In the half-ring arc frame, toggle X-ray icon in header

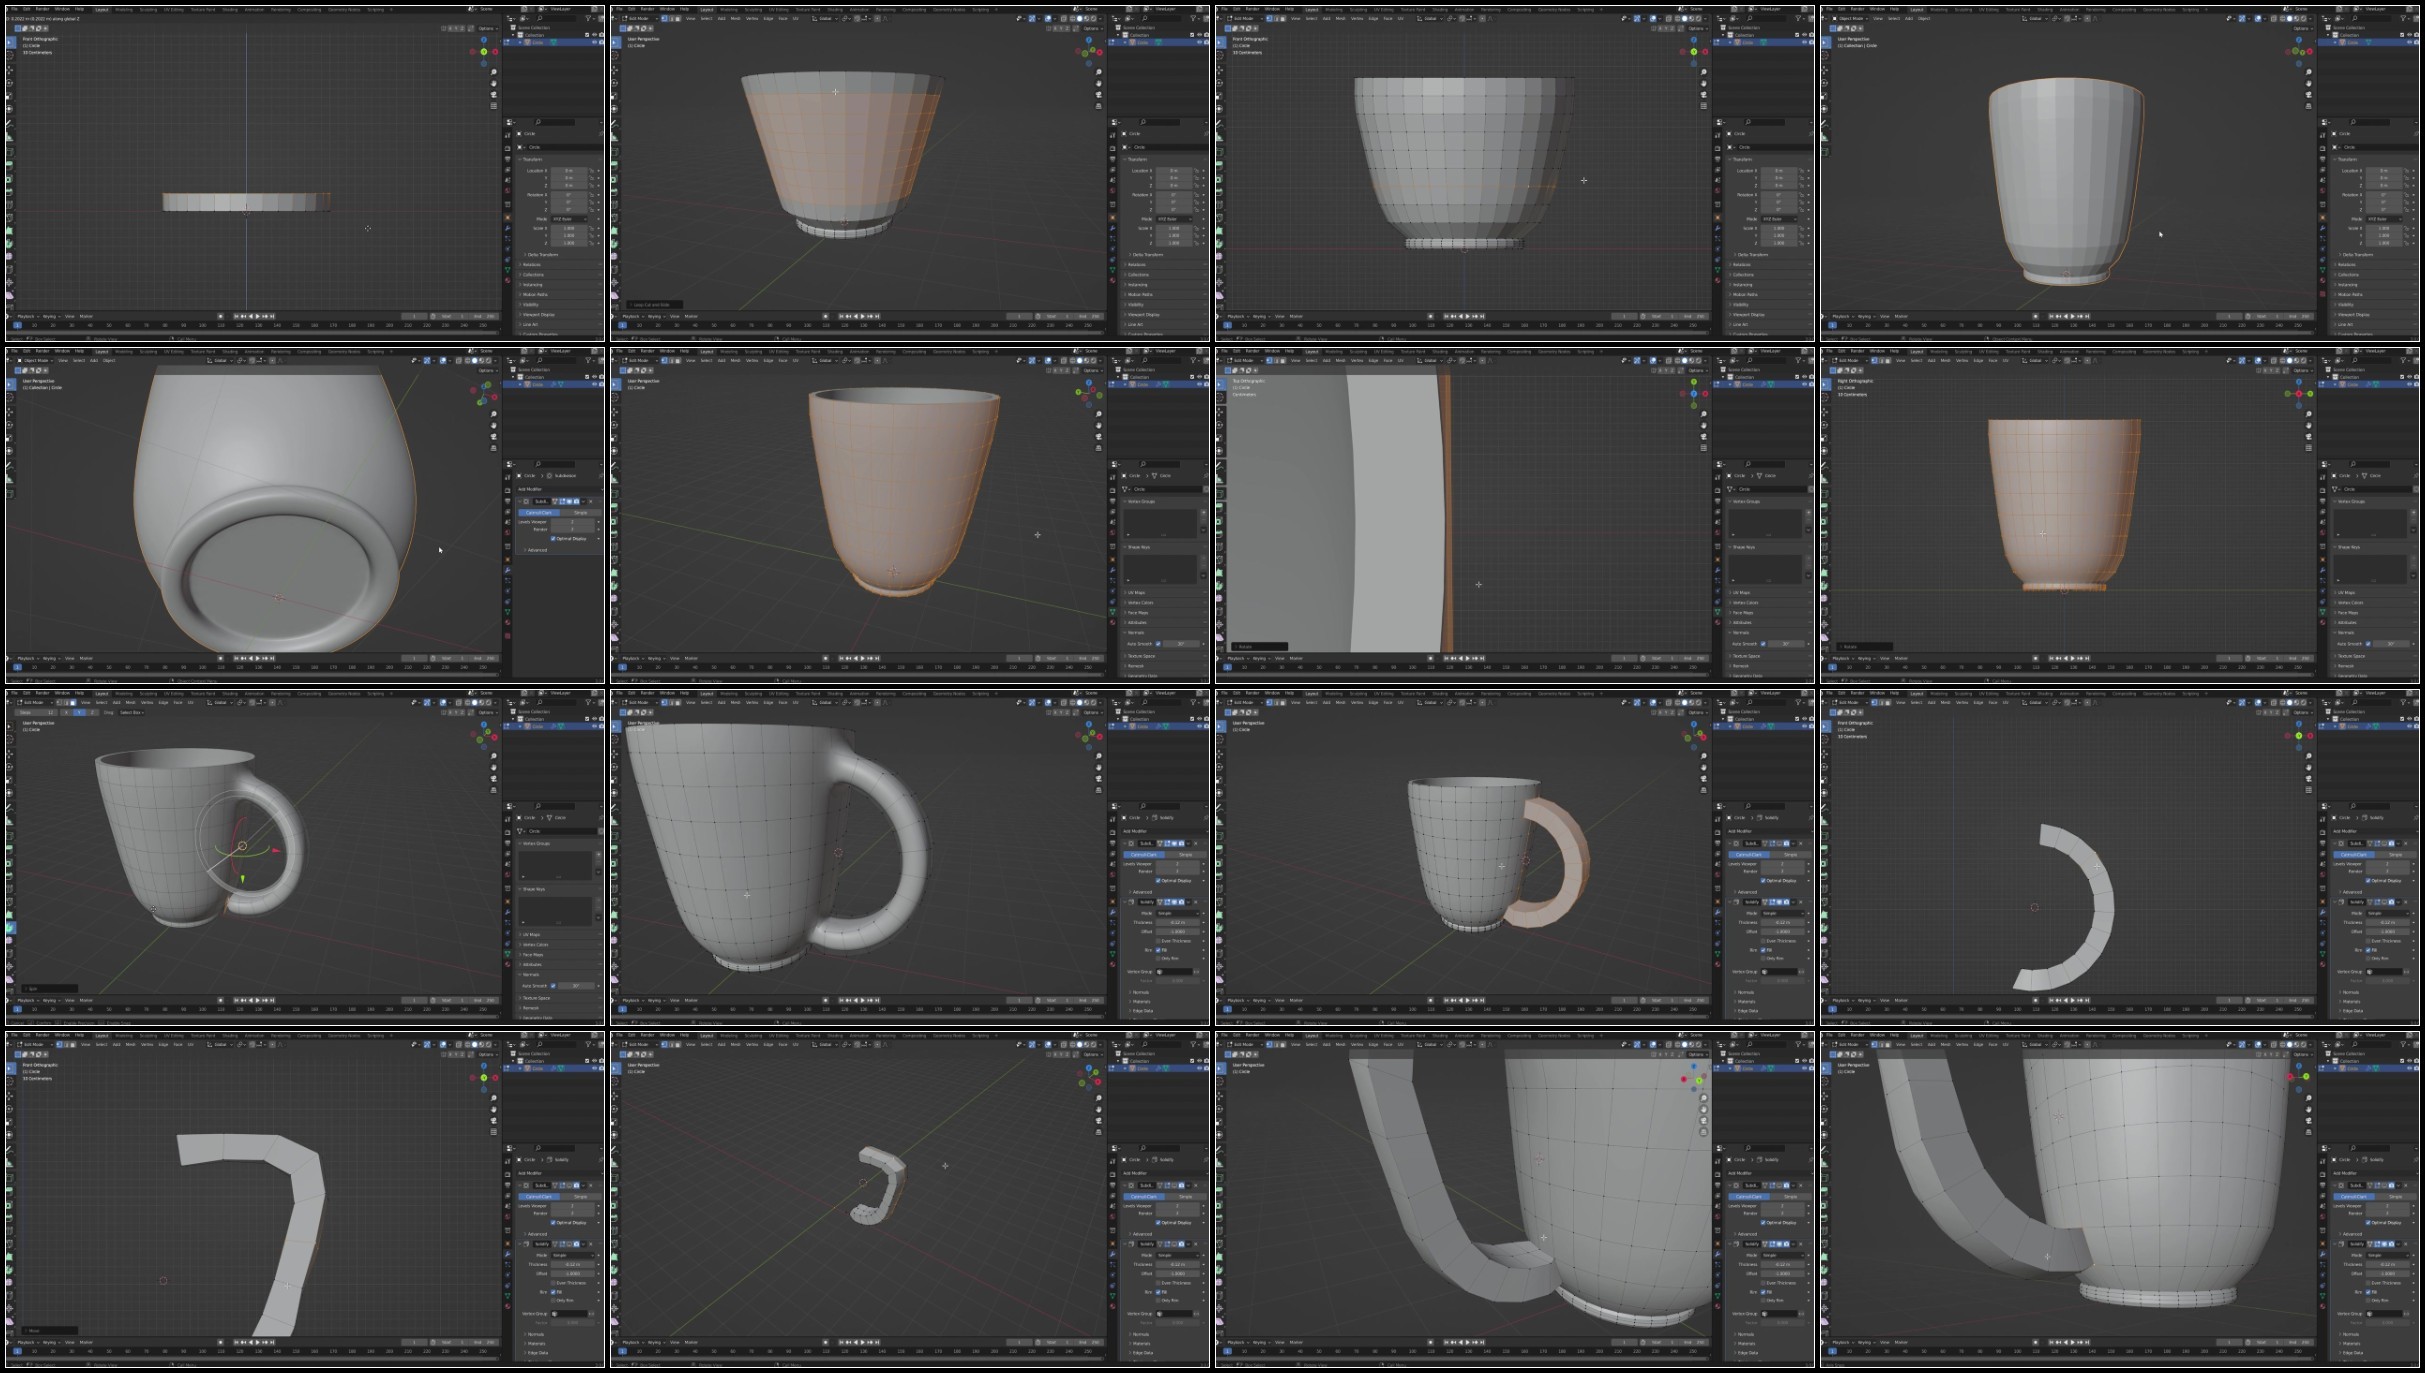pyautogui.click(x=2274, y=702)
